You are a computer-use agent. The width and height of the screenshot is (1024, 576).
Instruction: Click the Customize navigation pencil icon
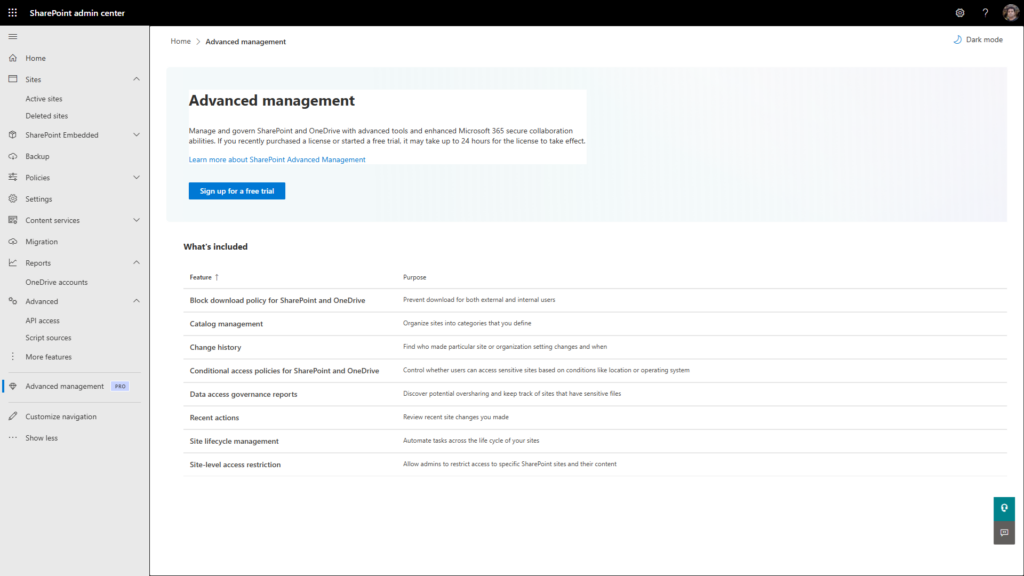pyautogui.click(x=12, y=416)
